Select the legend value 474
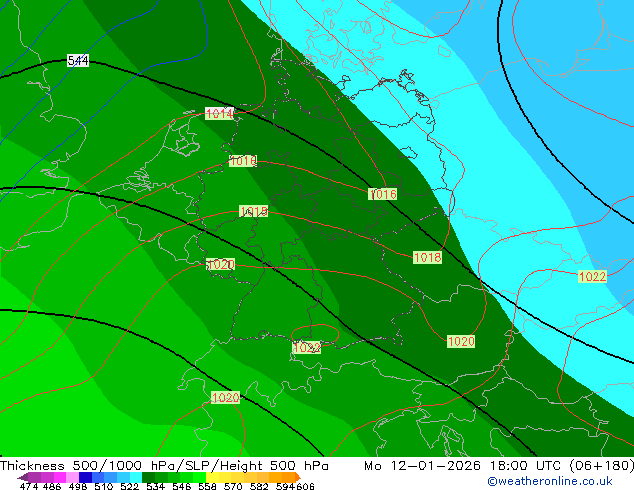 (29, 486)
